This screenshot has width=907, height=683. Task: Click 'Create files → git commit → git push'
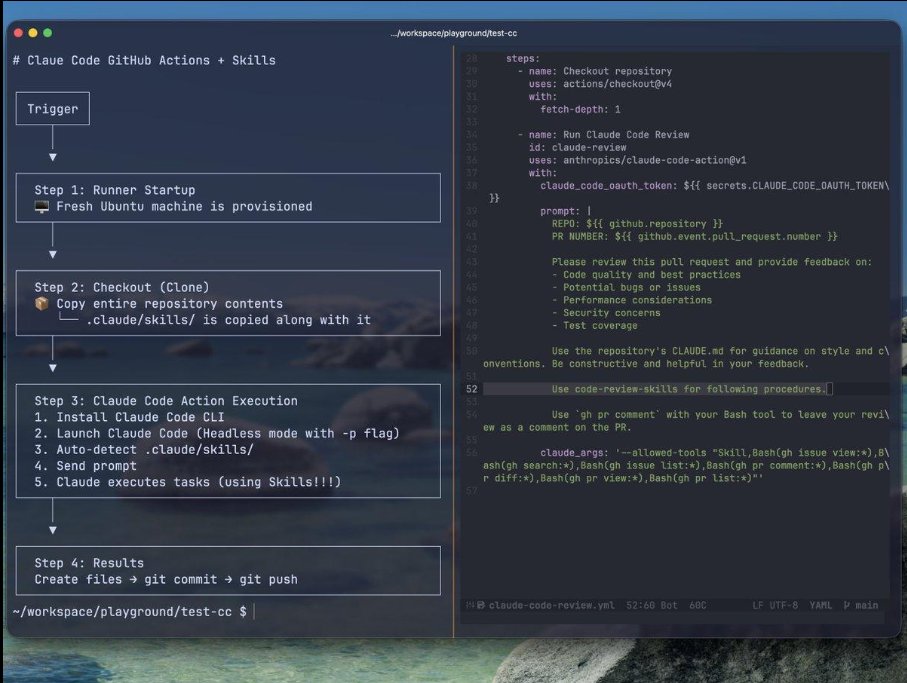[166, 579]
